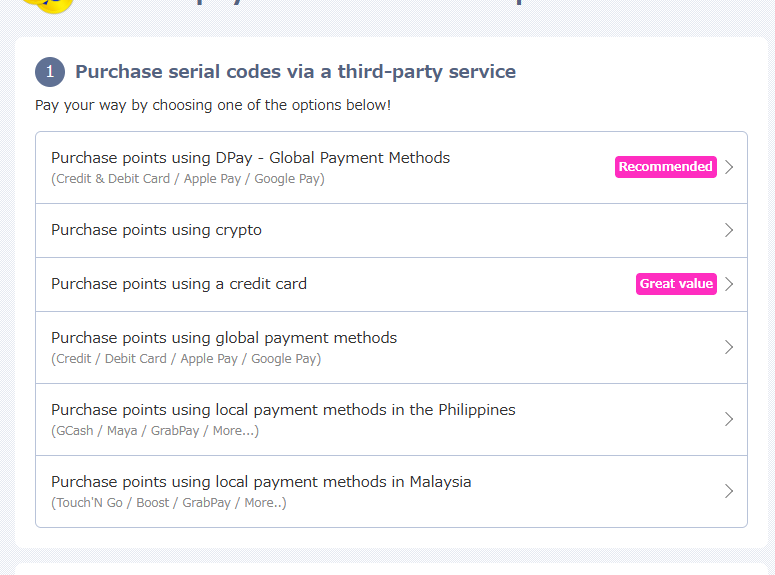Click the yellow logo icon at top

tap(46, 5)
